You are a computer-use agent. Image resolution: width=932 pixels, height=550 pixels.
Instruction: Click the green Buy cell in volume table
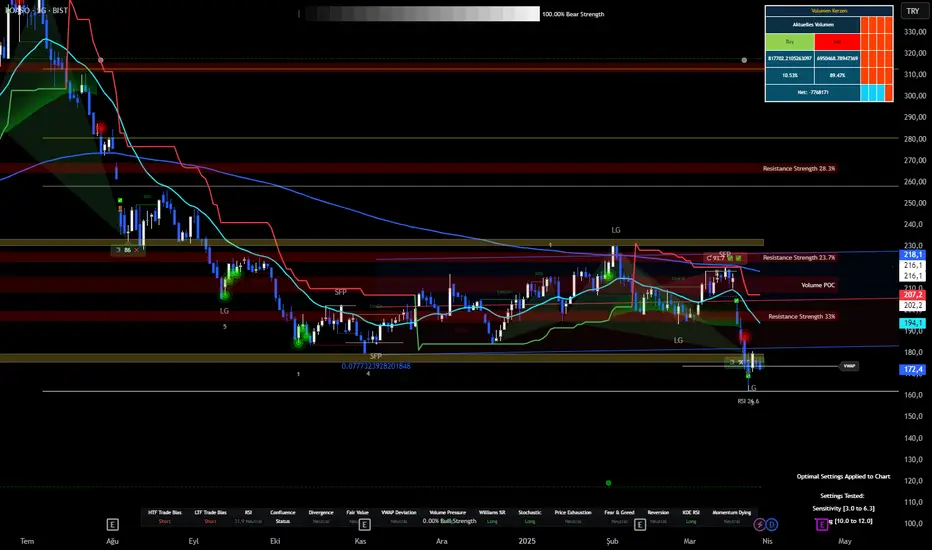pyautogui.click(x=790, y=42)
